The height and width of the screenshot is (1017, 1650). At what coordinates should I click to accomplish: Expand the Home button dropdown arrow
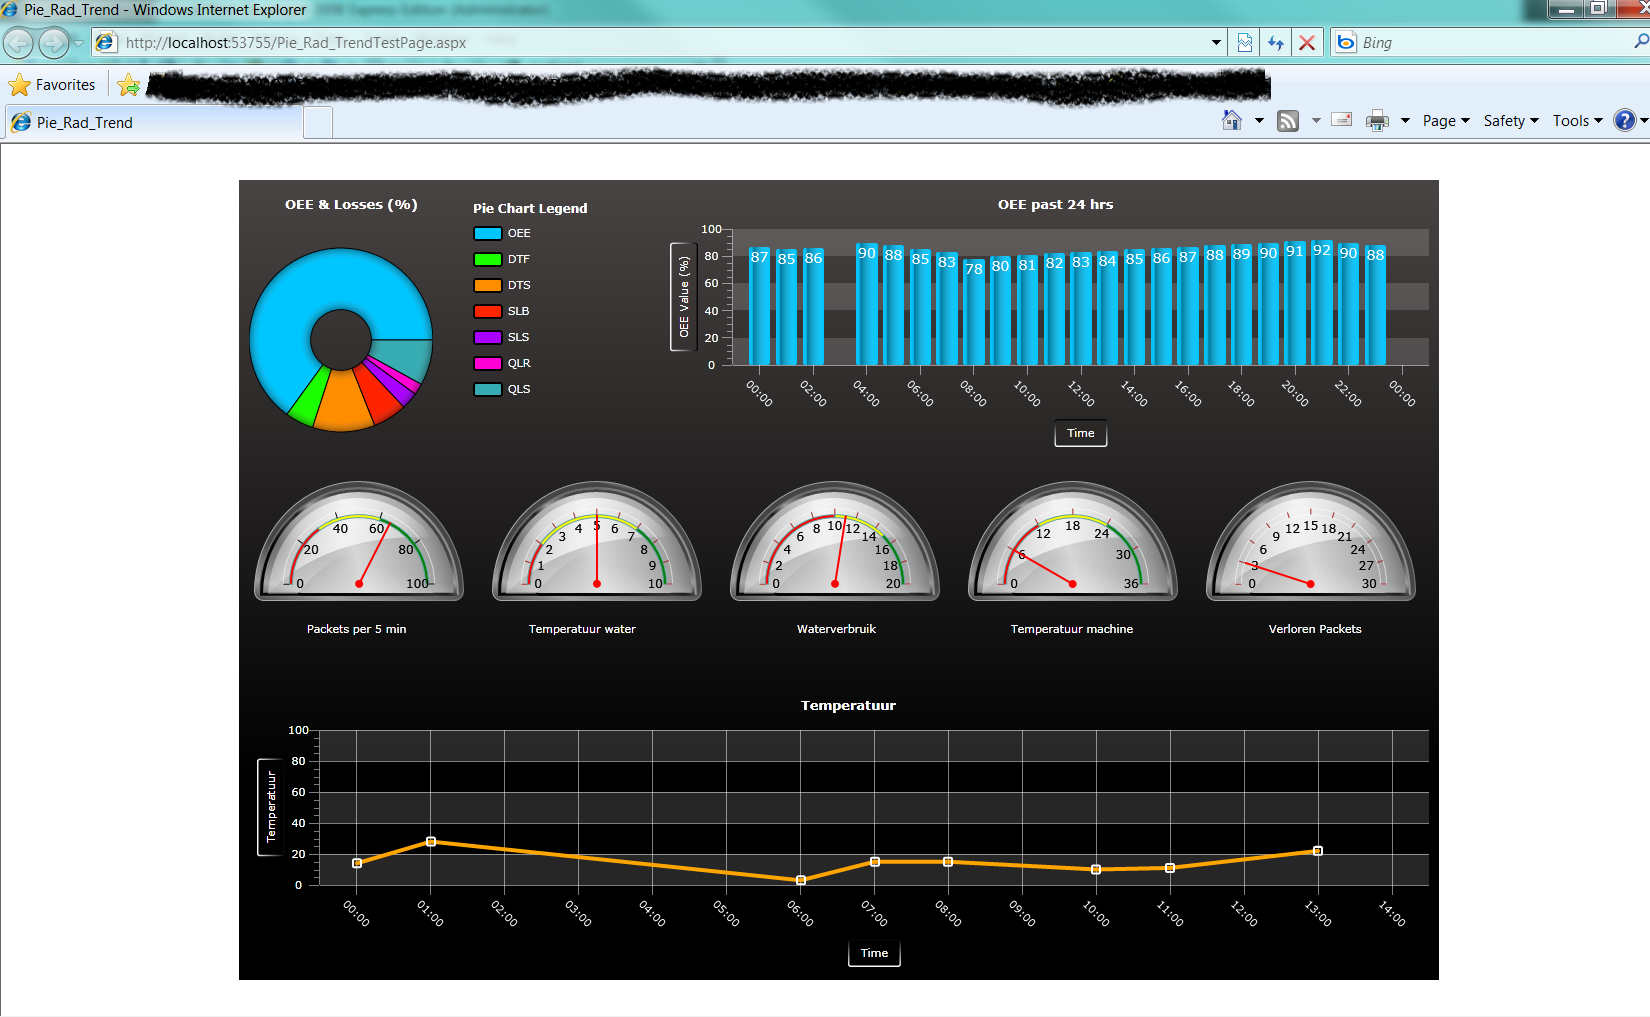pos(1259,121)
